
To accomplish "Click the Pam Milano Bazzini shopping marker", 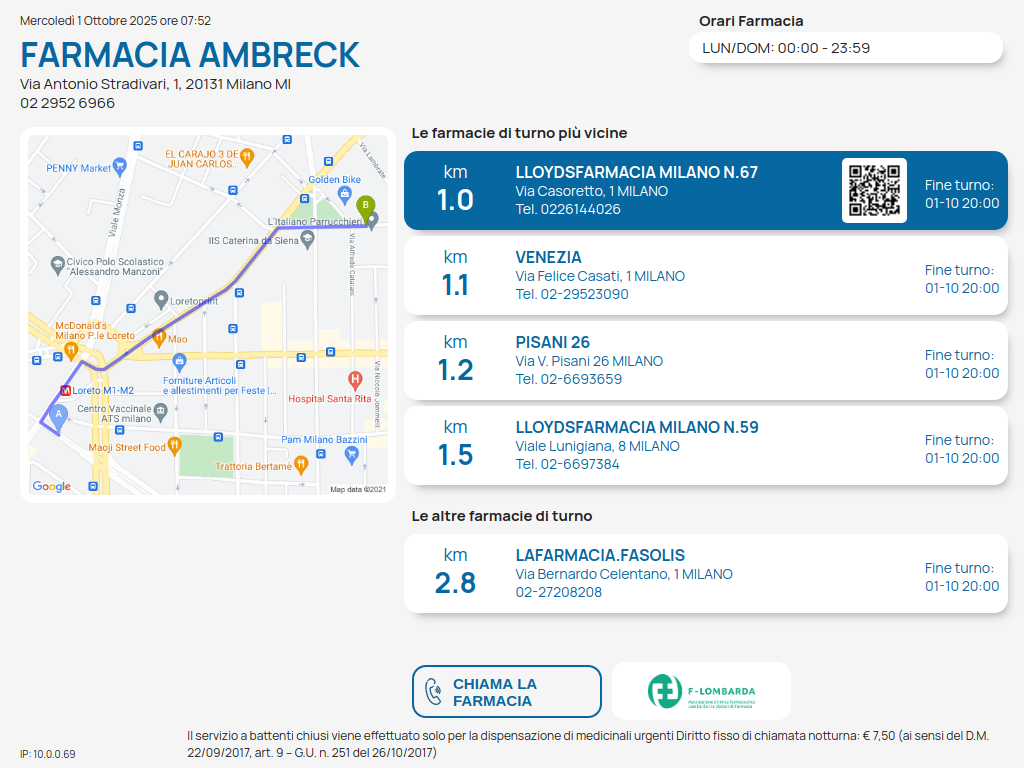I will pyautogui.click(x=351, y=456).
